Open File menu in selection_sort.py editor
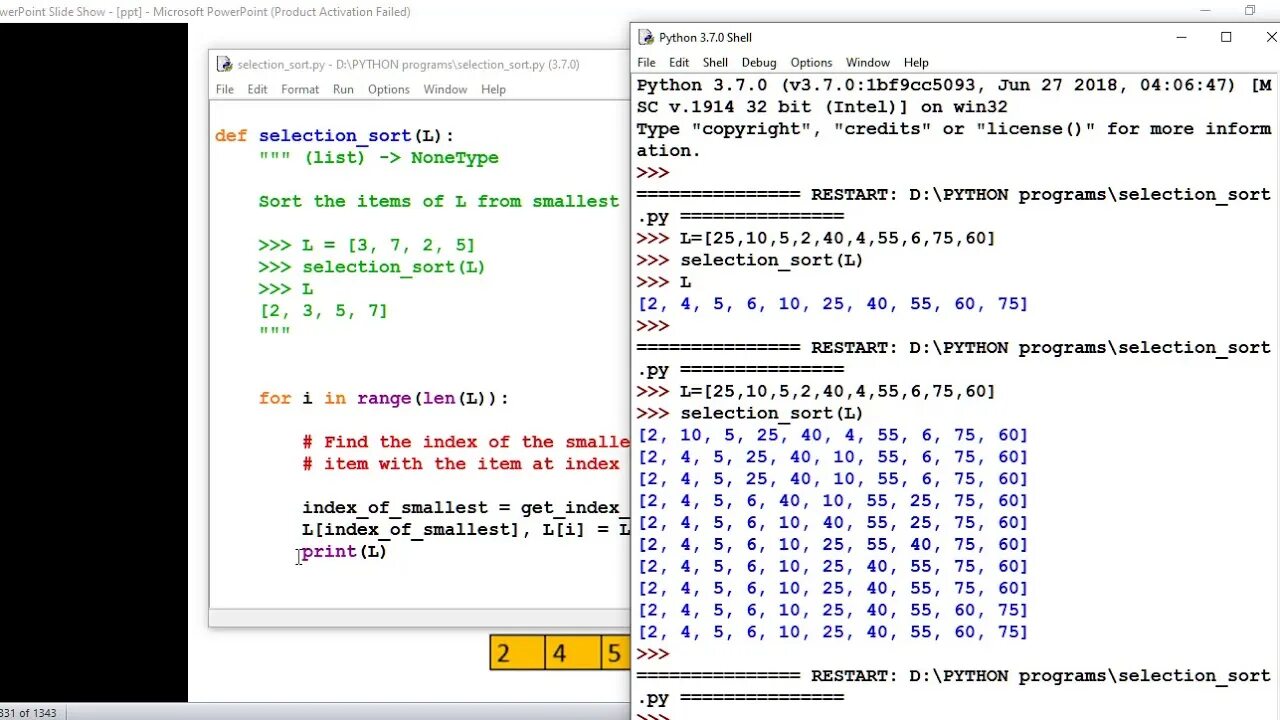 click(225, 89)
